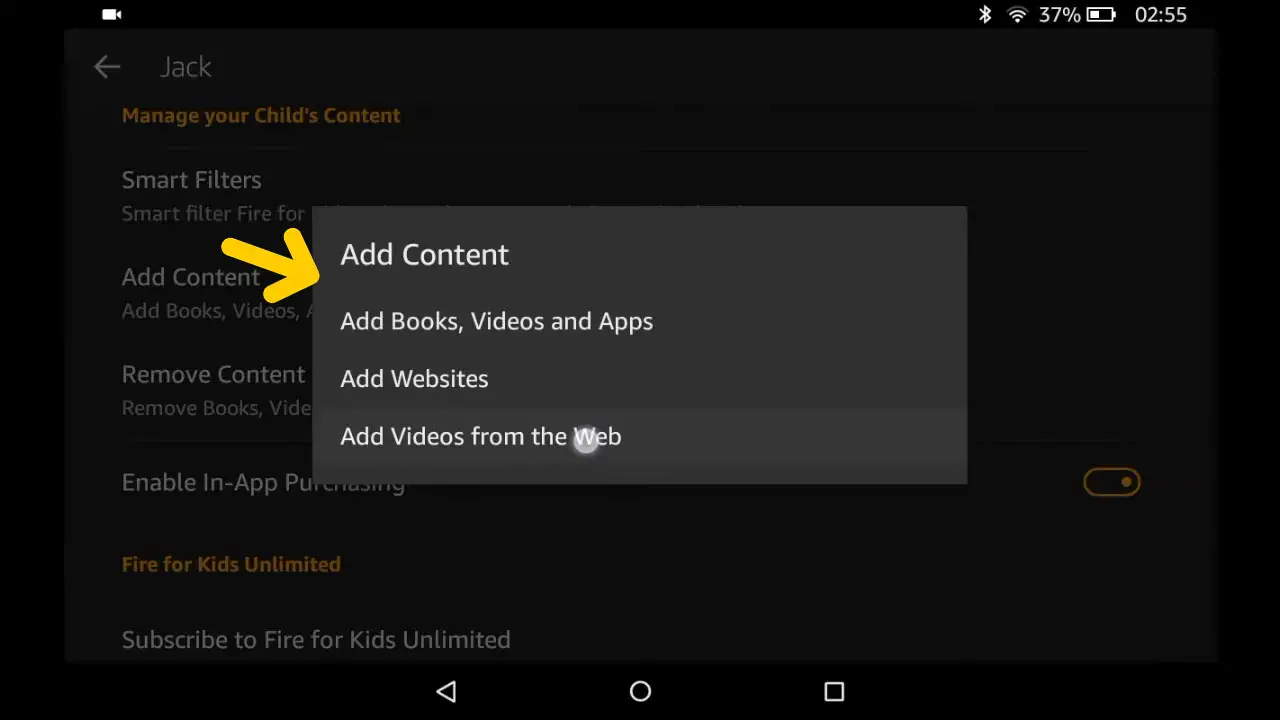Toggle the Enable In-App Purchasing switch

(x=1111, y=482)
